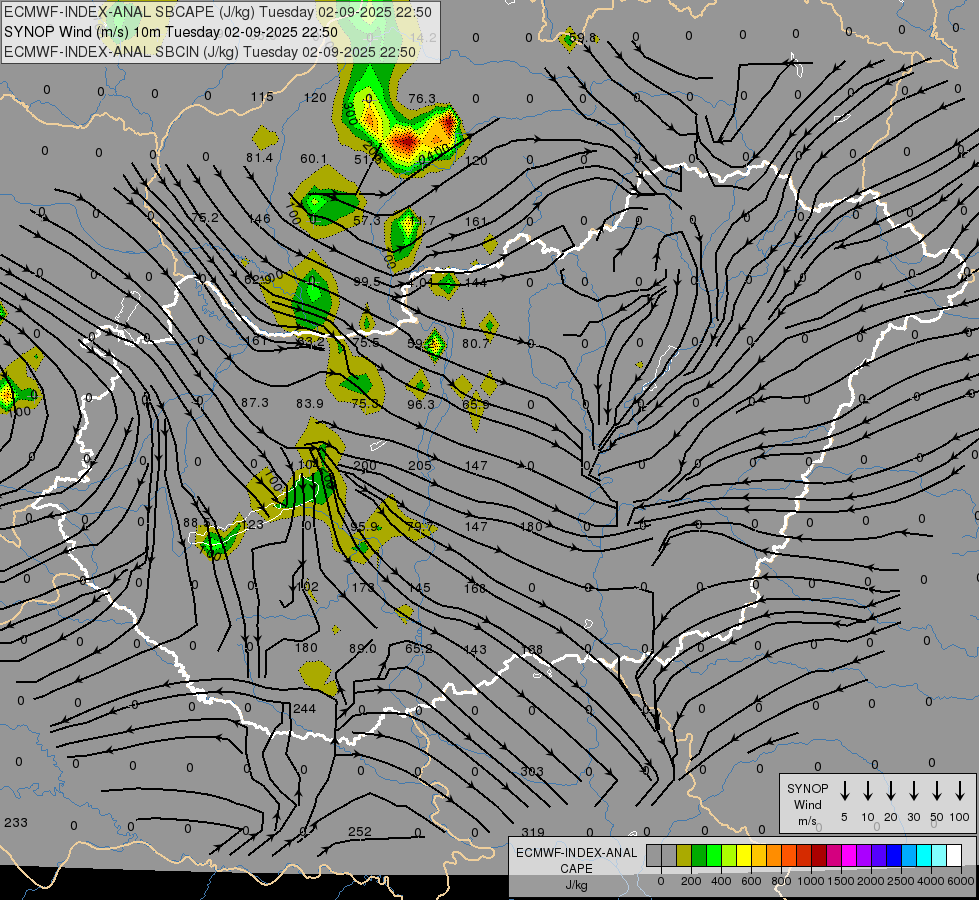This screenshot has width=979, height=900.
Task: Click the map value 87.3
Action: coord(255,403)
